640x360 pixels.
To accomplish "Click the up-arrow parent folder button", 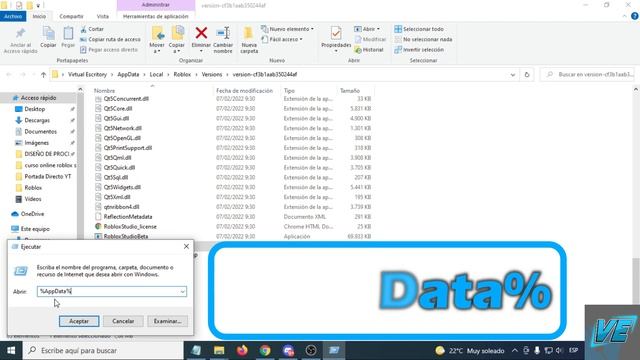I will coord(43,75).
